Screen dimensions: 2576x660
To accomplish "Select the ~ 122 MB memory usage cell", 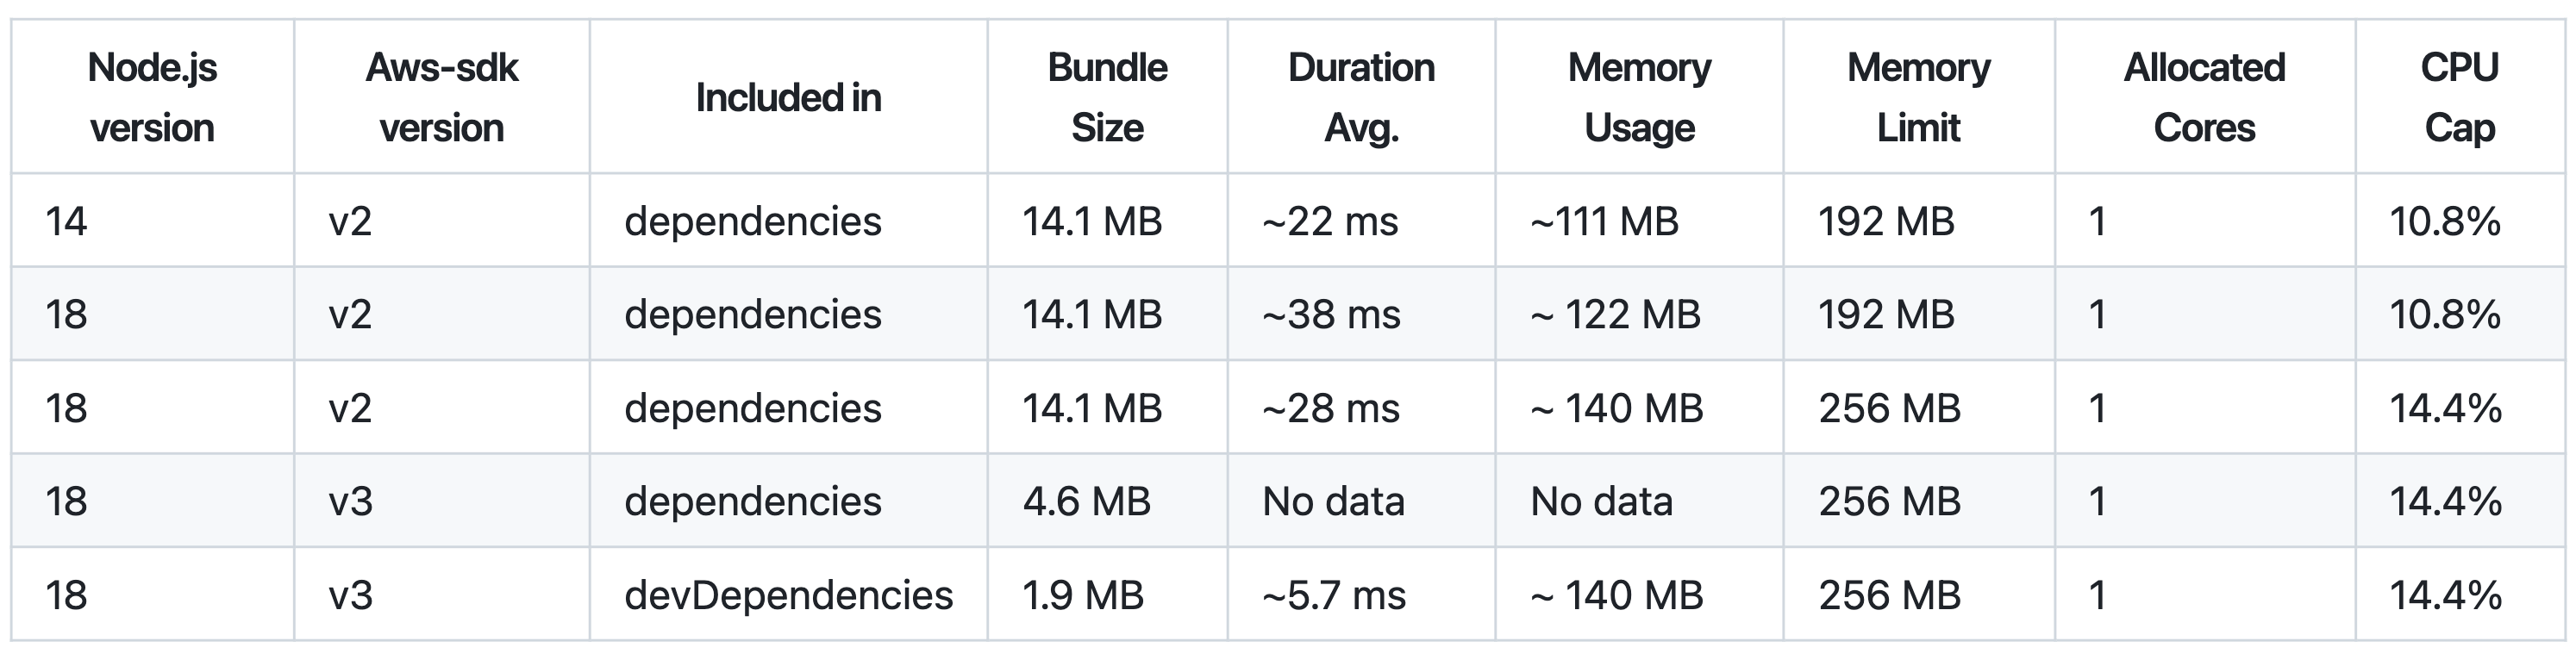I will point(1639,314).
